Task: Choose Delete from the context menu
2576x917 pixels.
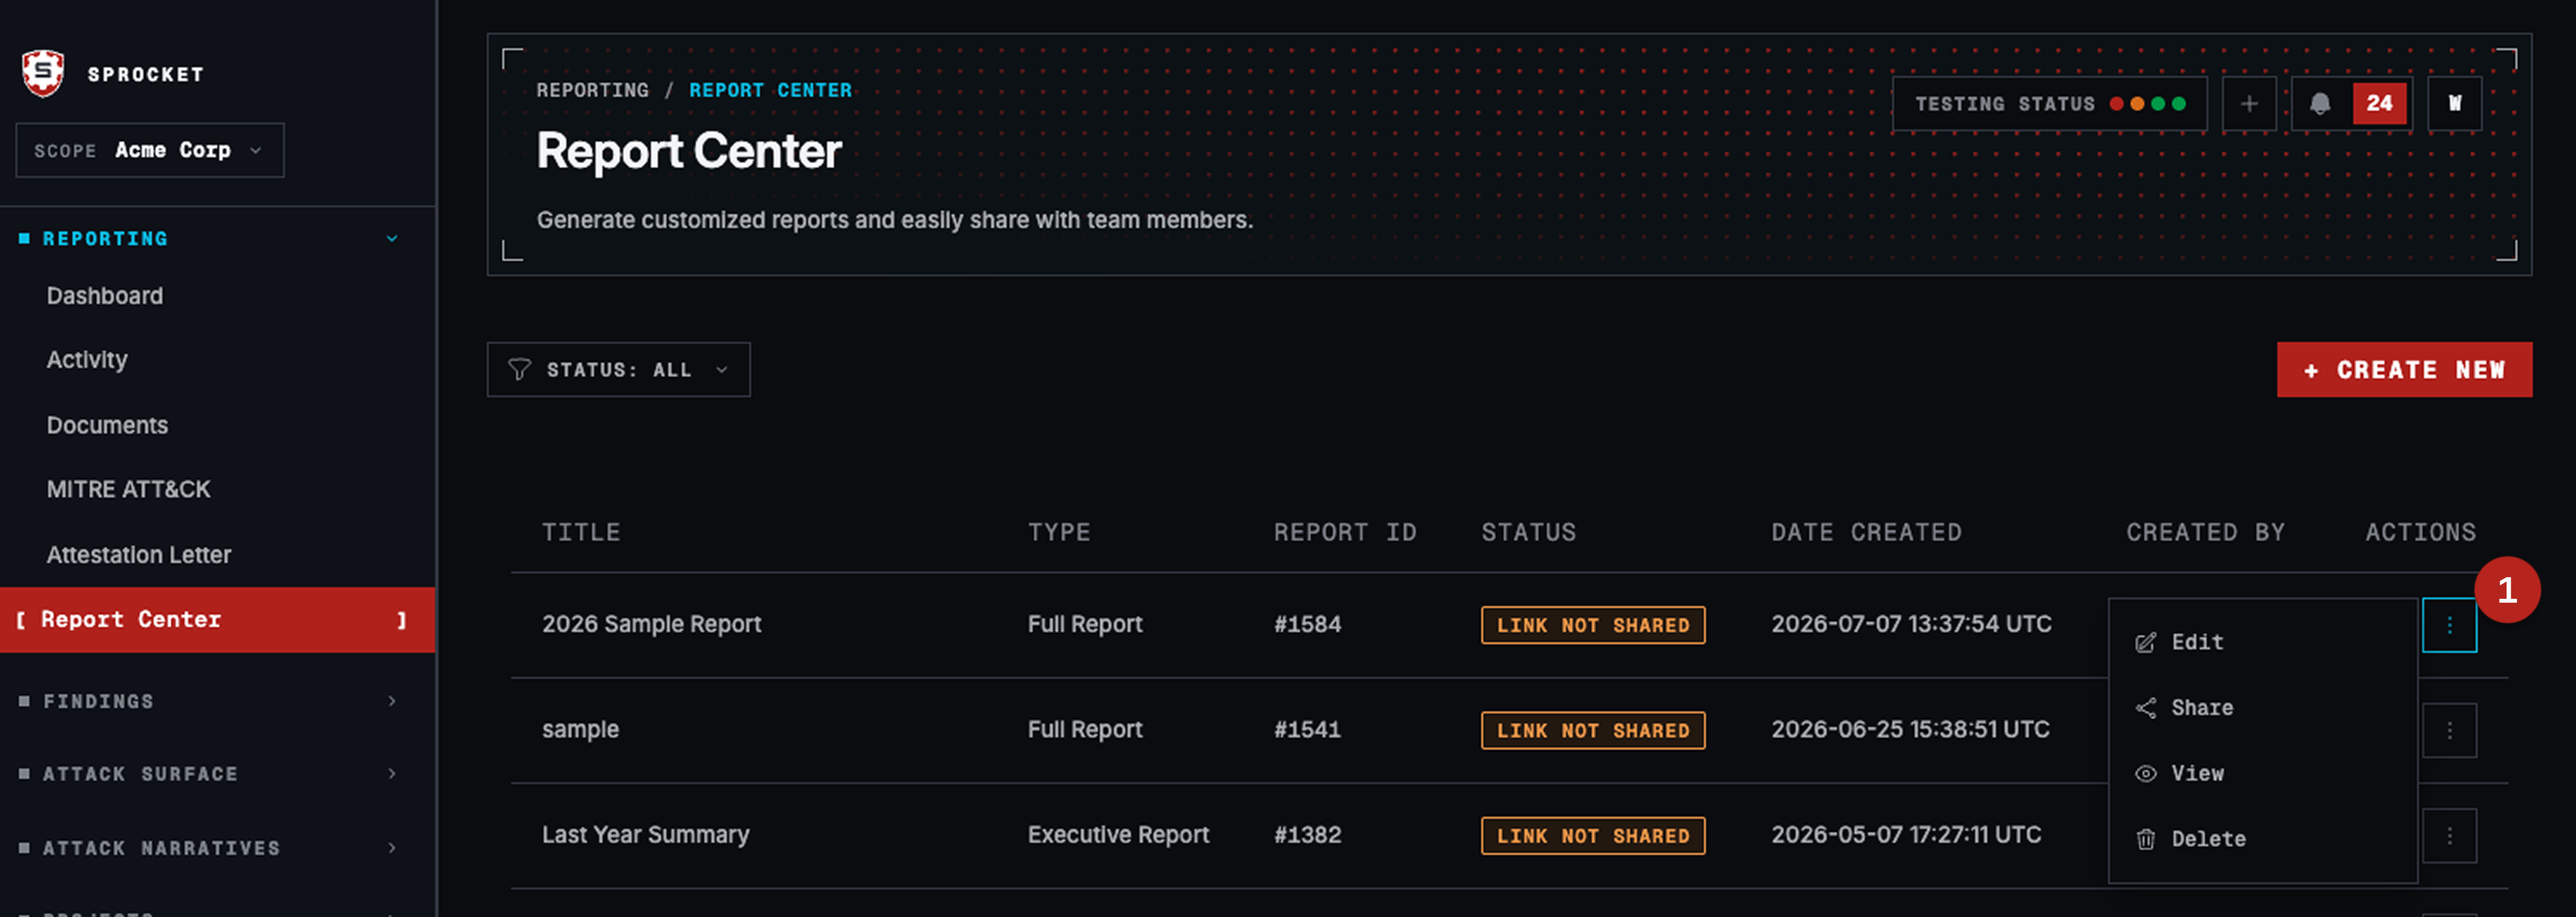Action: (2263, 839)
